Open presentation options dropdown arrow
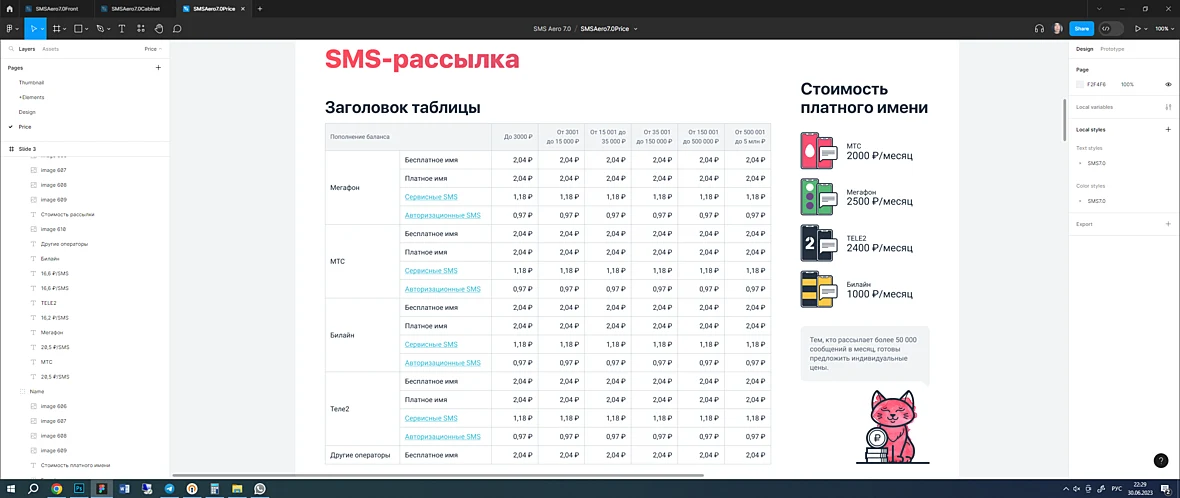Viewport: 1180px width, 498px height. pos(1147,29)
